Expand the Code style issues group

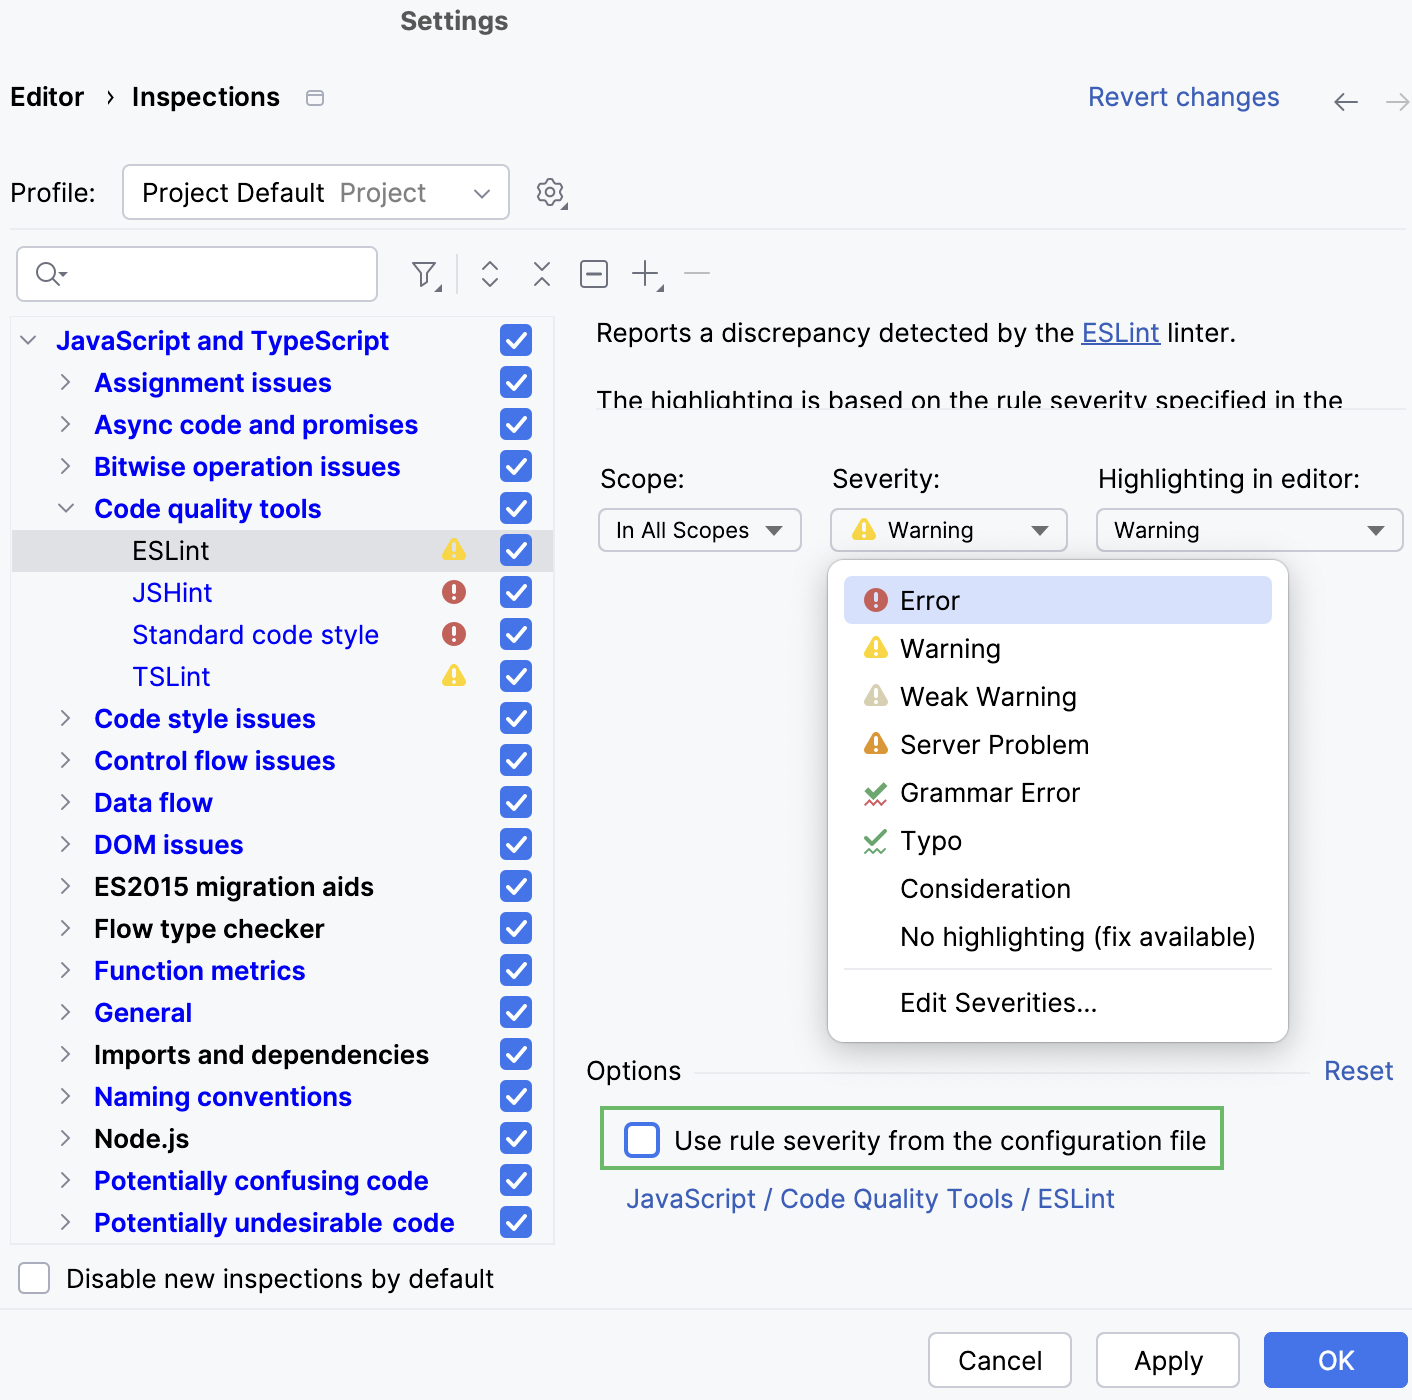pos(66,718)
